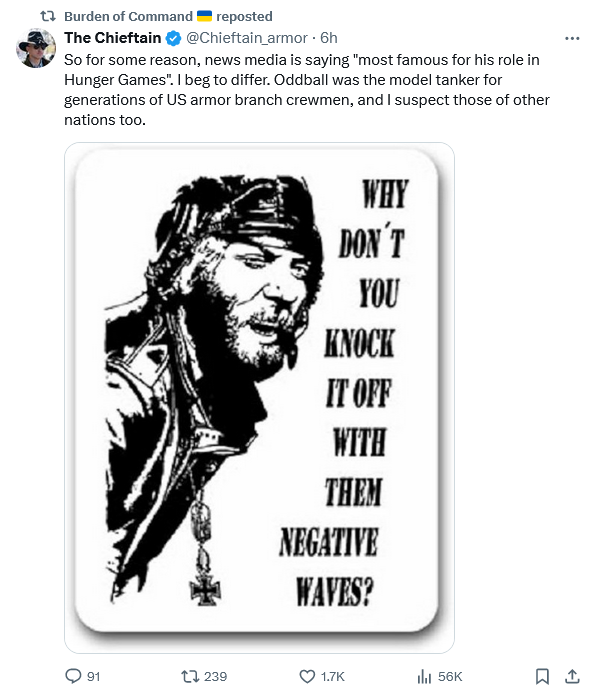
Task: Click the small repost icon beside Burden of Command
Action: pyautogui.click(x=48, y=16)
